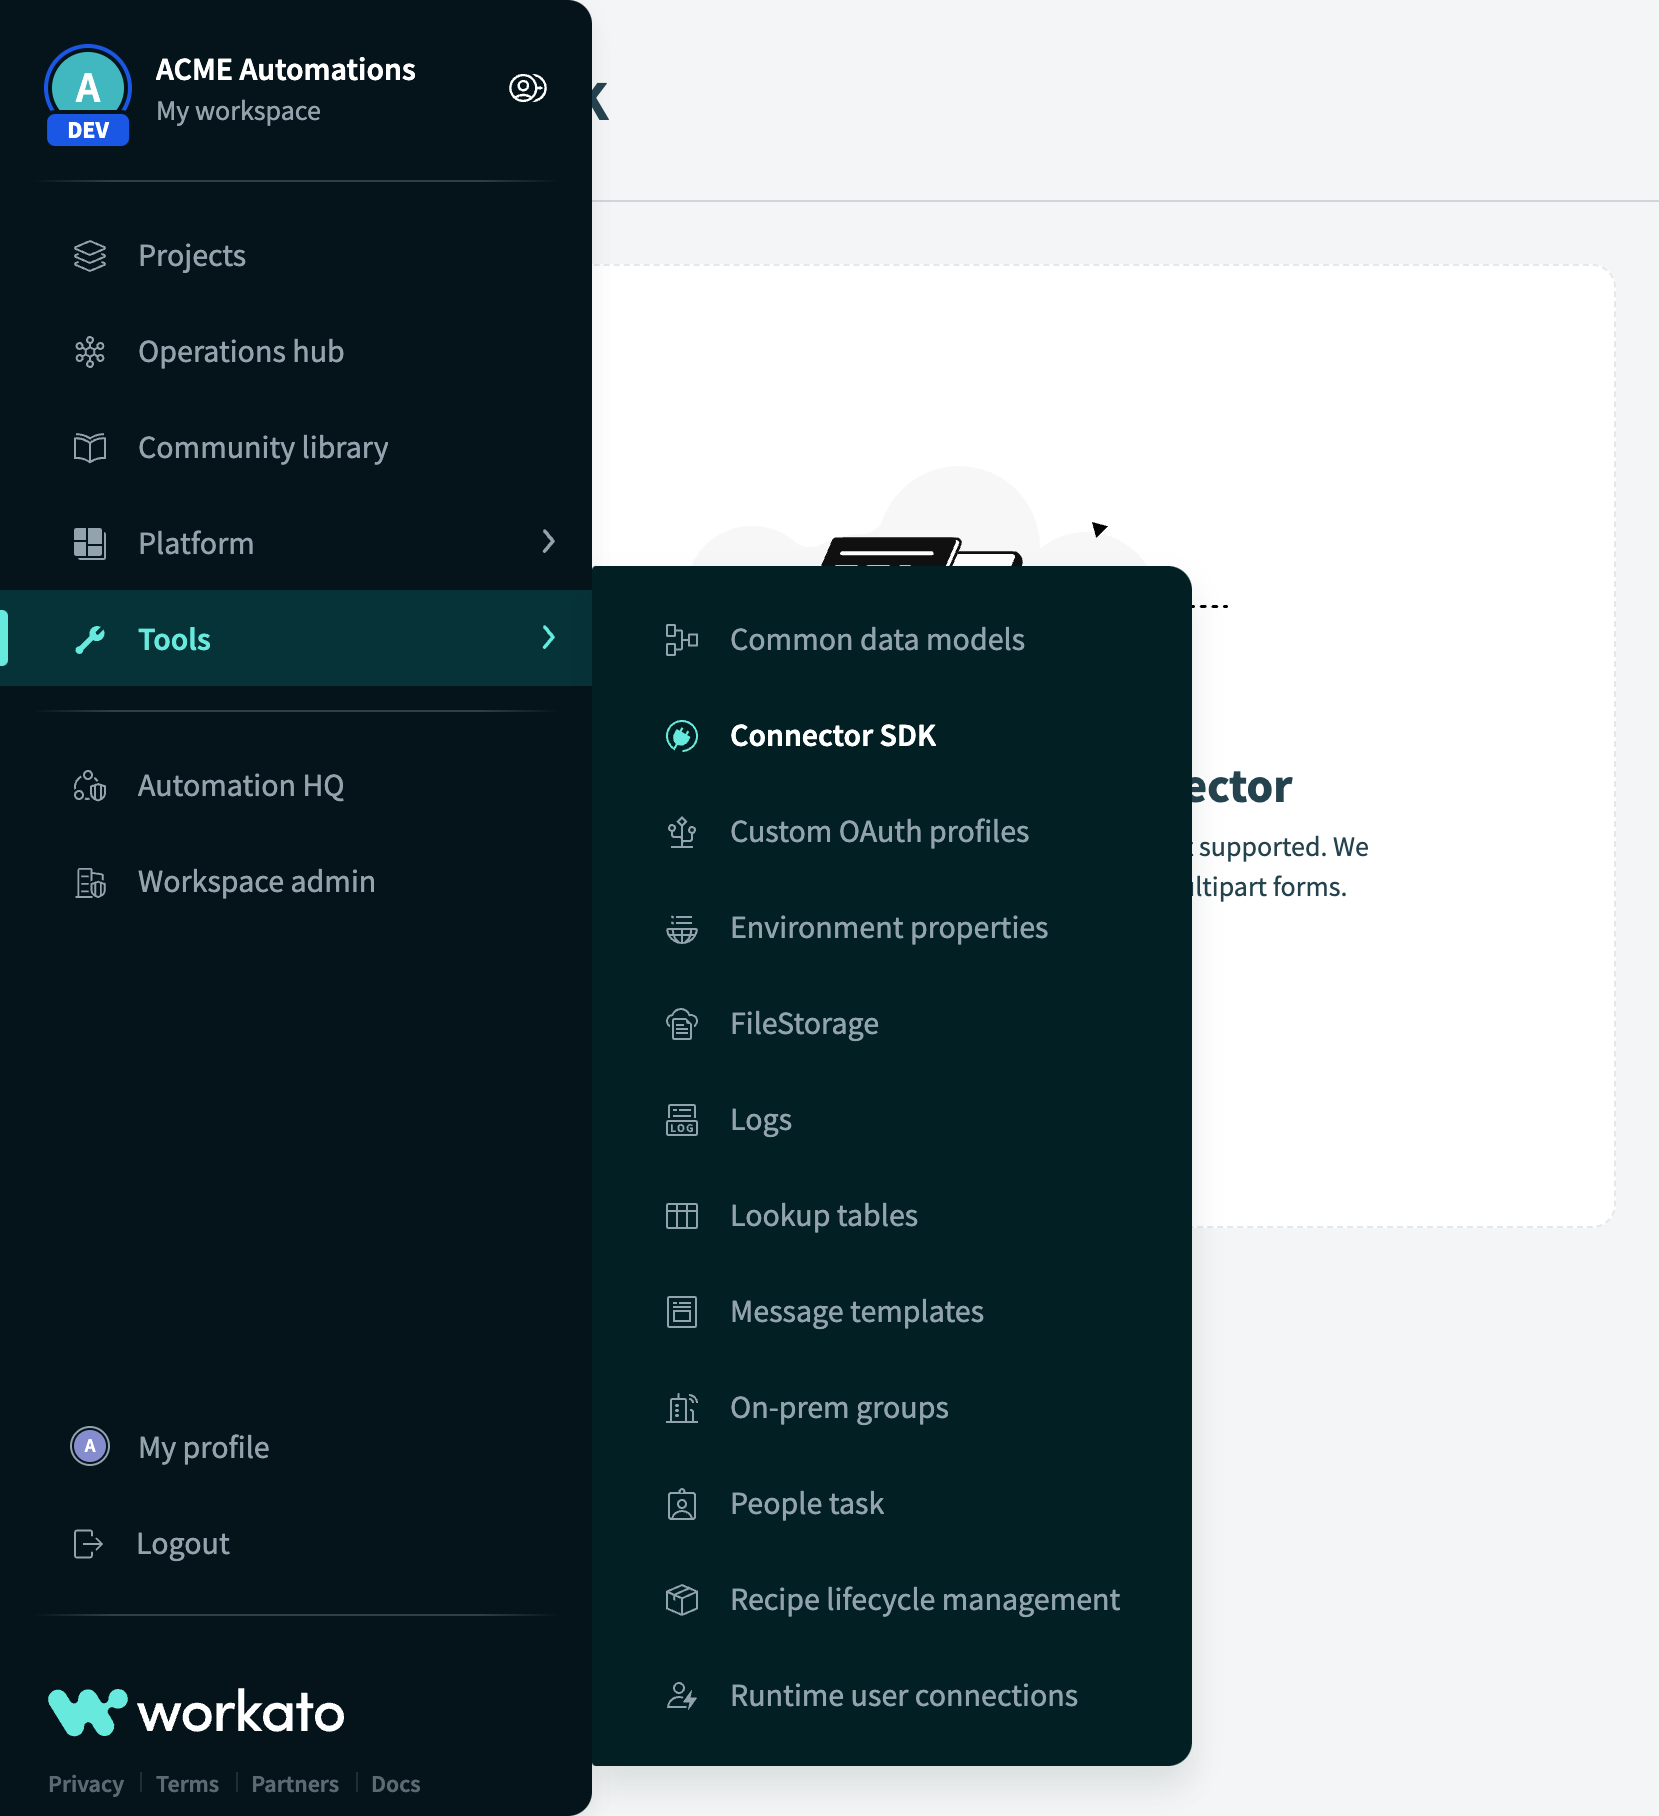Click the Workspace admin icon

(x=90, y=882)
